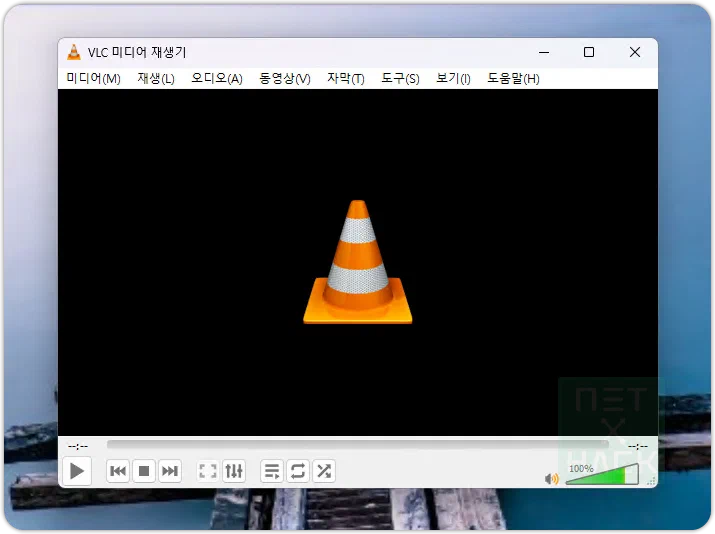Toggle fullscreen video mode

pyautogui.click(x=208, y=471)
